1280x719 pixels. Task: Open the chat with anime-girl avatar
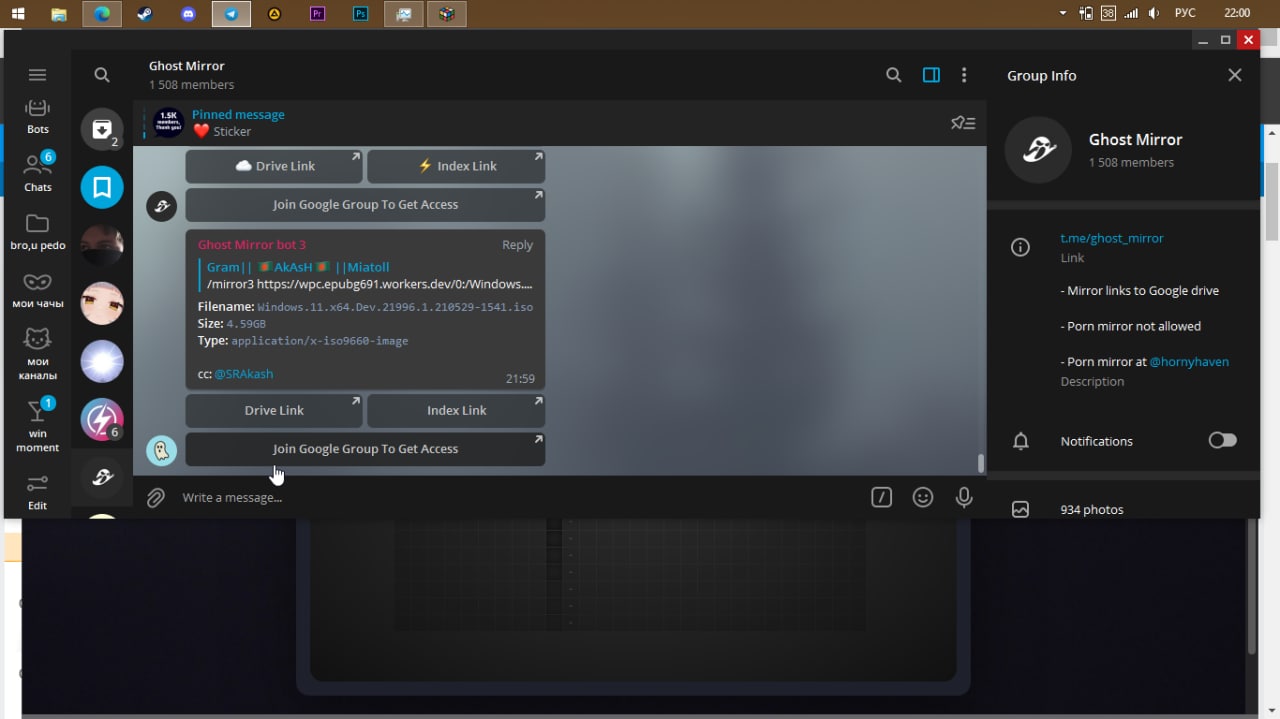(102, 303)
